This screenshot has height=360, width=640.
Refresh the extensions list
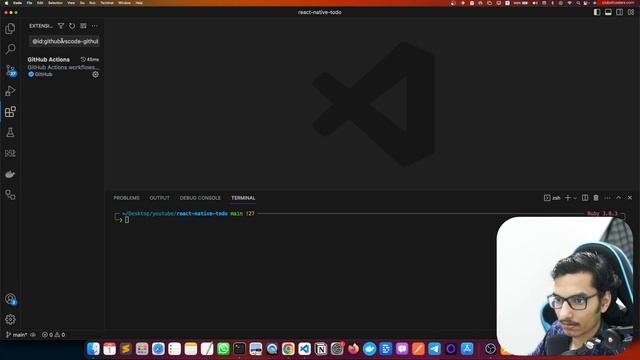(x=72, y=26)
